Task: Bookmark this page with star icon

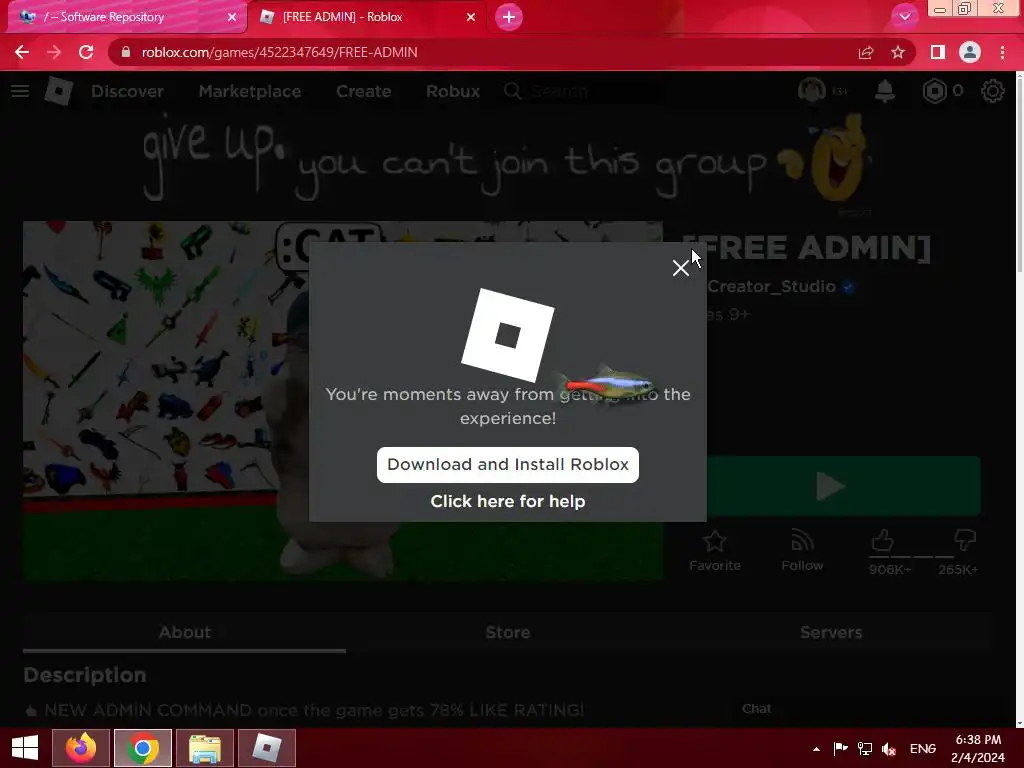Action: tap(898, 52)
